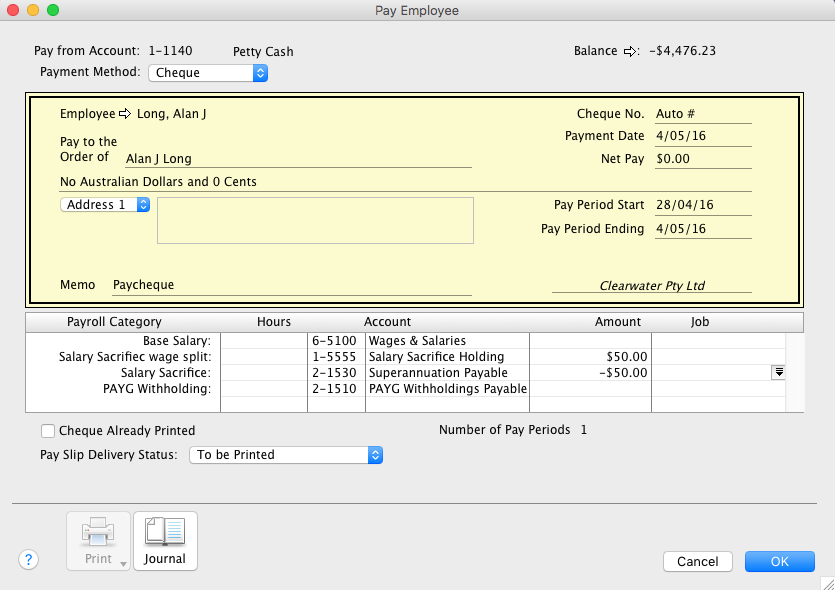This screenshot has height=590, width=835.
Task: Click the Base Salary hours cell
Action: click(x=263, y=341)
